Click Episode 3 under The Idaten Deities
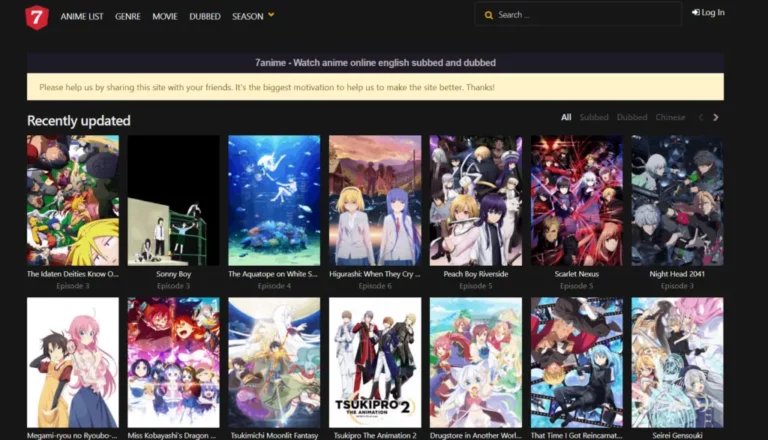 click(73, 286)
